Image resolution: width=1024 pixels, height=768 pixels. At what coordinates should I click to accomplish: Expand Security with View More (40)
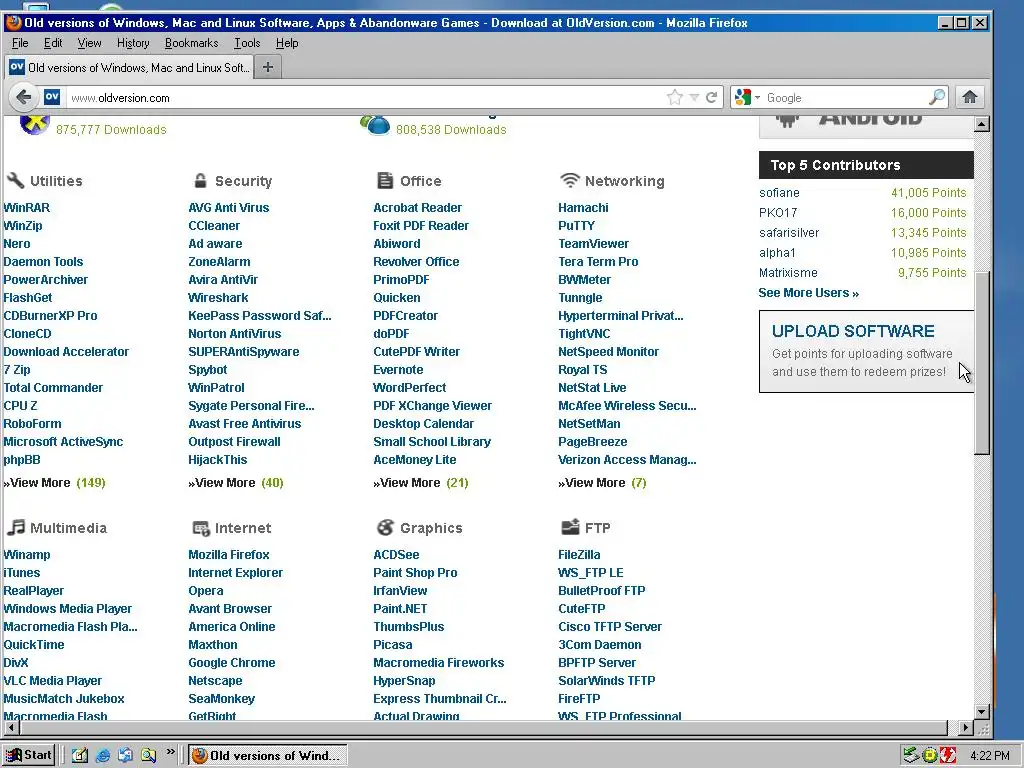[236, 483]
